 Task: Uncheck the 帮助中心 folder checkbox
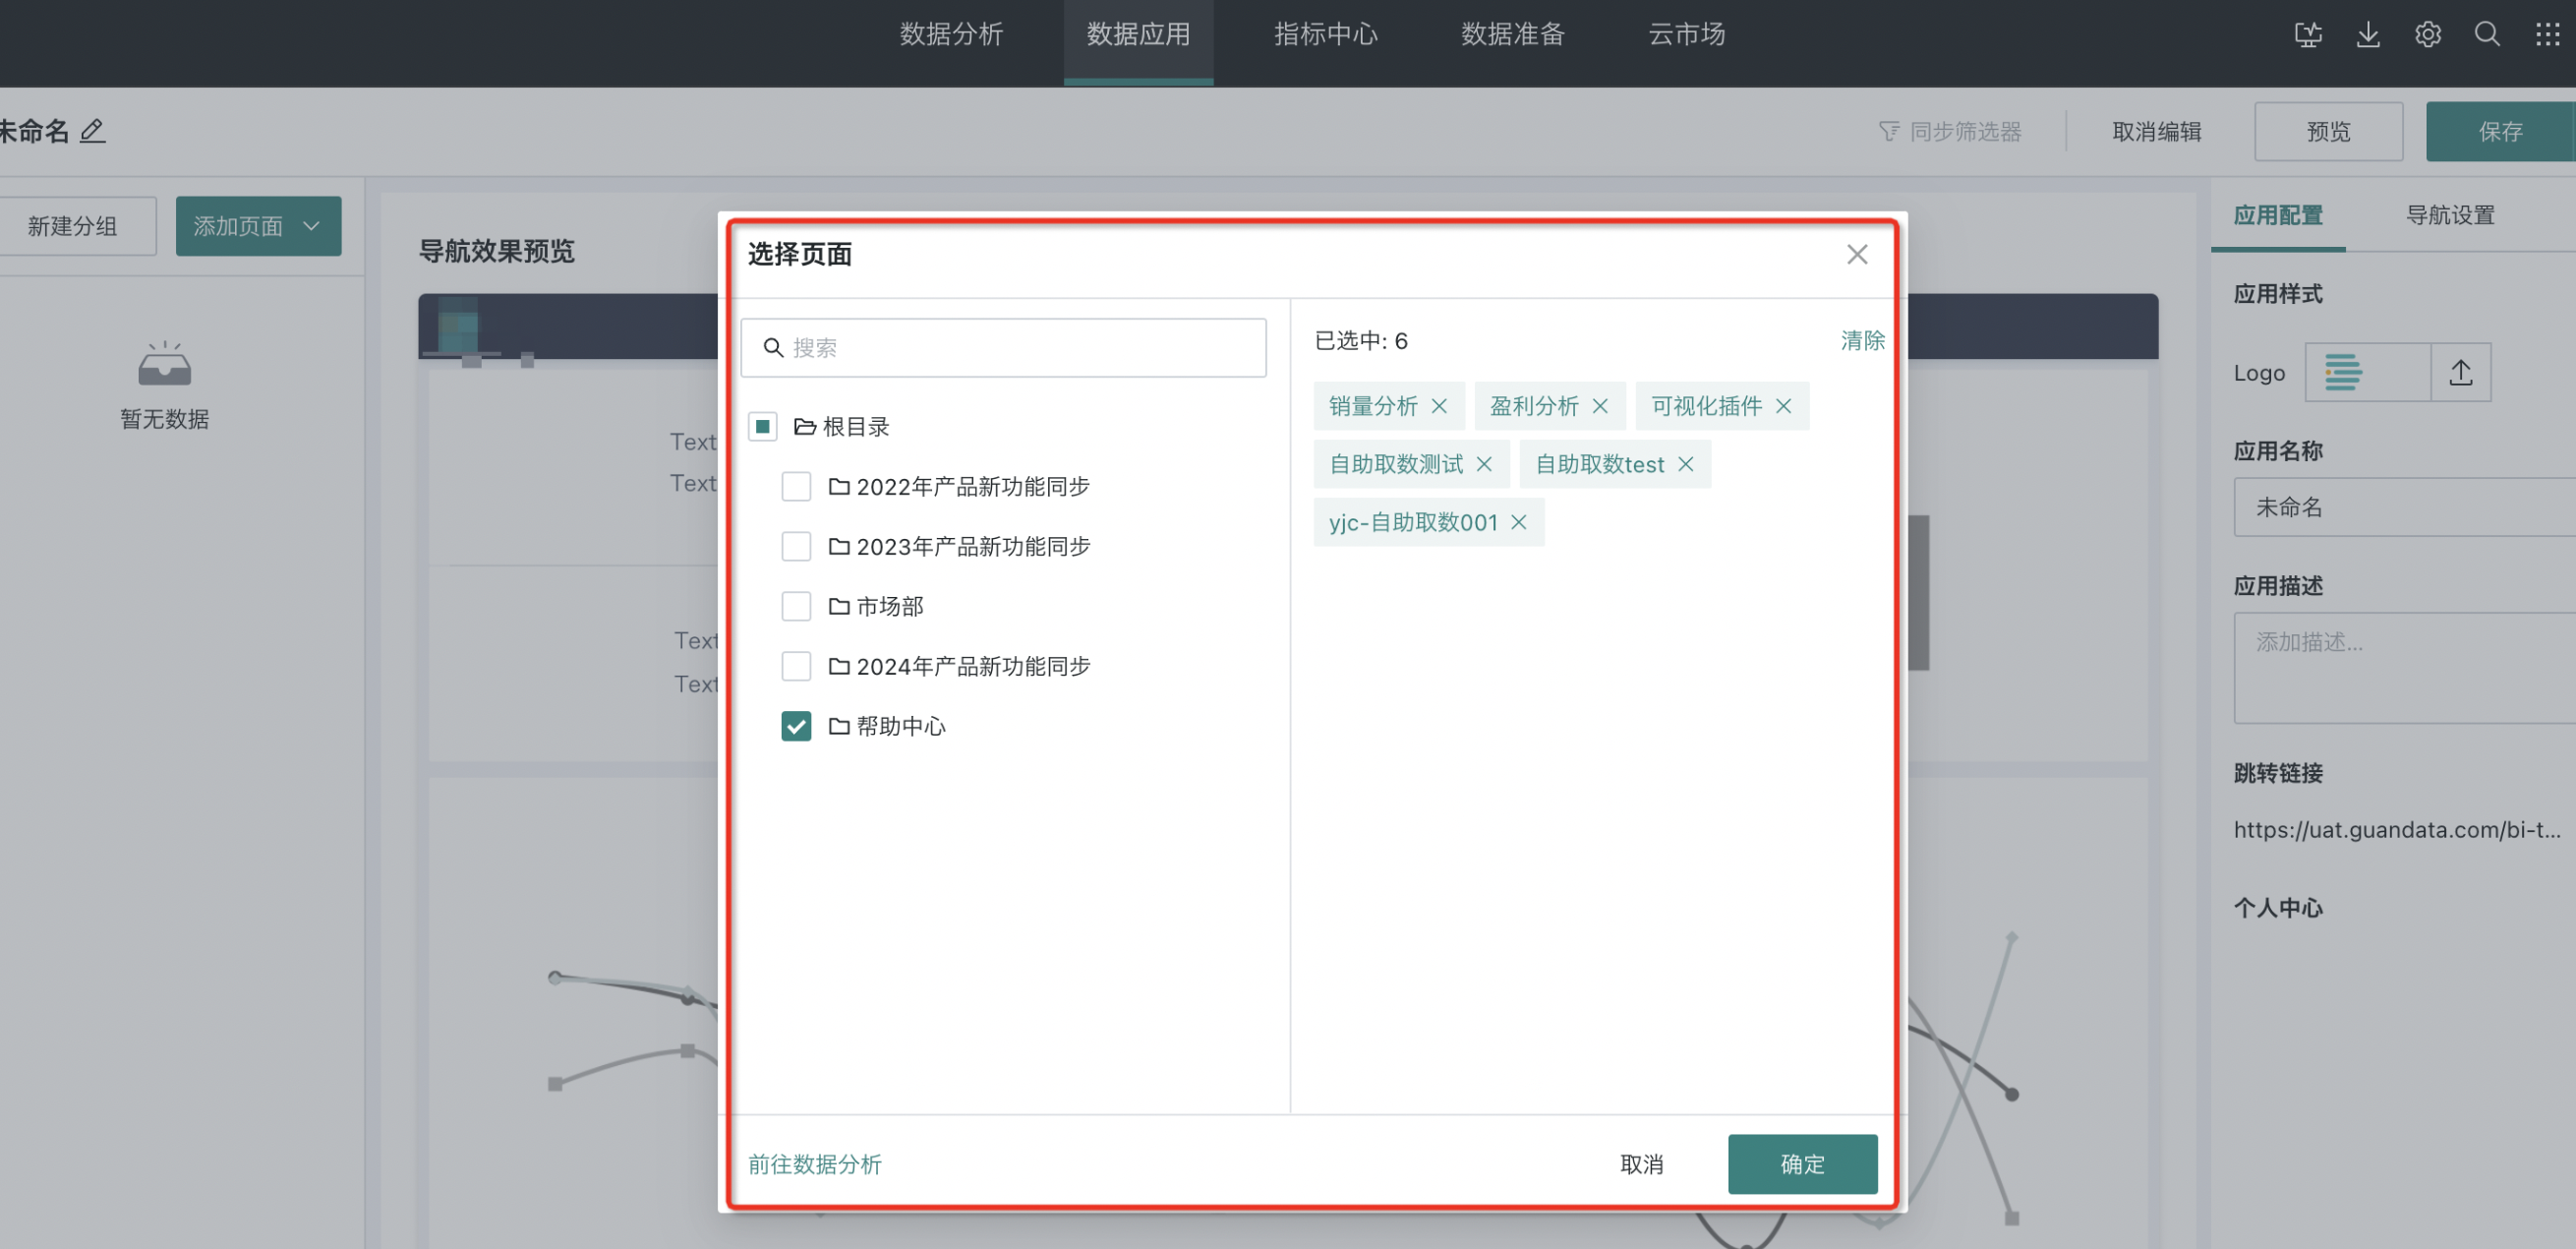796,726
